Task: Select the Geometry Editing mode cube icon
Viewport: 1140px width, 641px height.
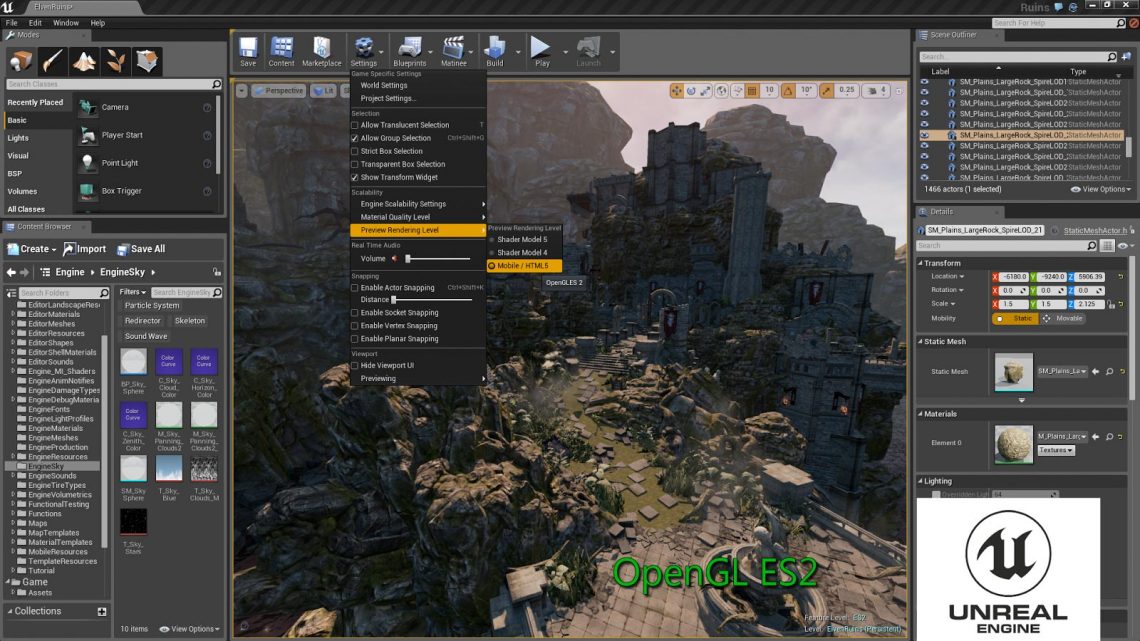Action: 148,61
